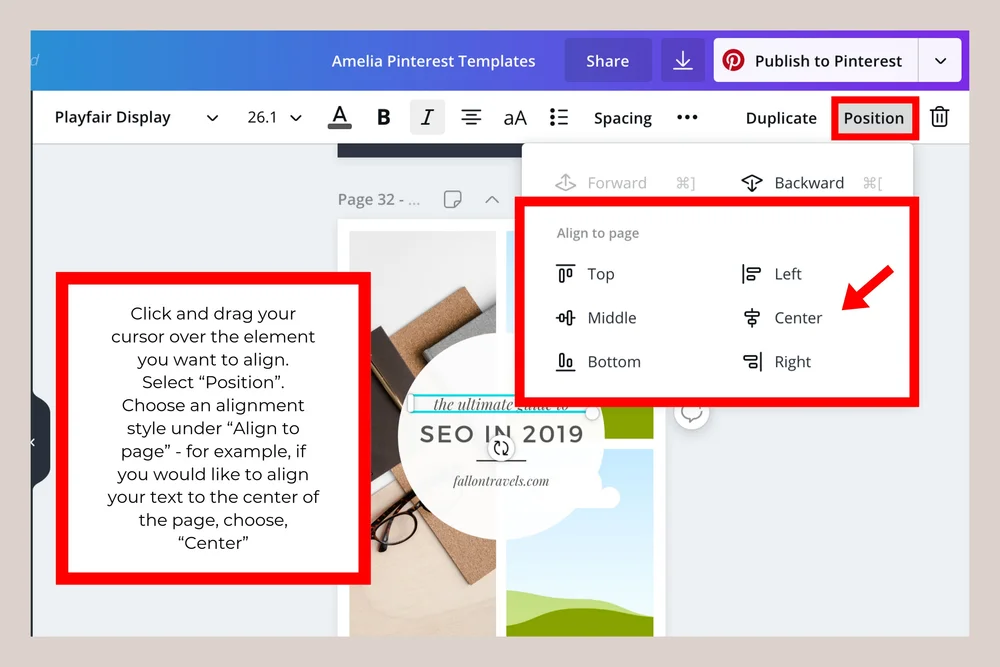Delete the element with the trash icon
1000x667 pixels.
click(x=939, y=117)
